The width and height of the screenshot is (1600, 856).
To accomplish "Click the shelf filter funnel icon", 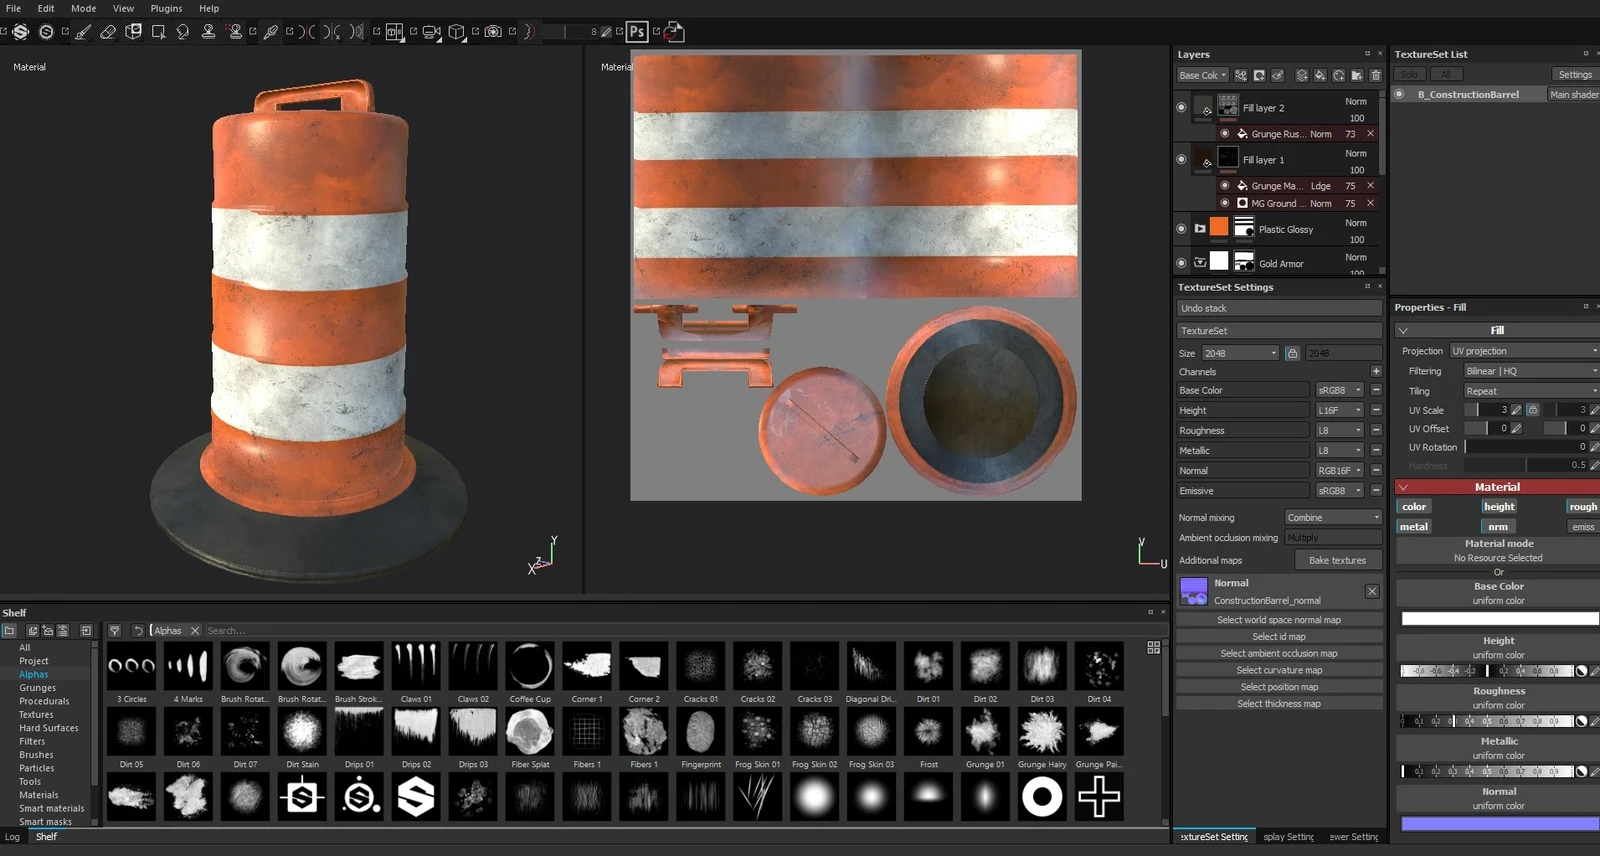I will 115,631.
